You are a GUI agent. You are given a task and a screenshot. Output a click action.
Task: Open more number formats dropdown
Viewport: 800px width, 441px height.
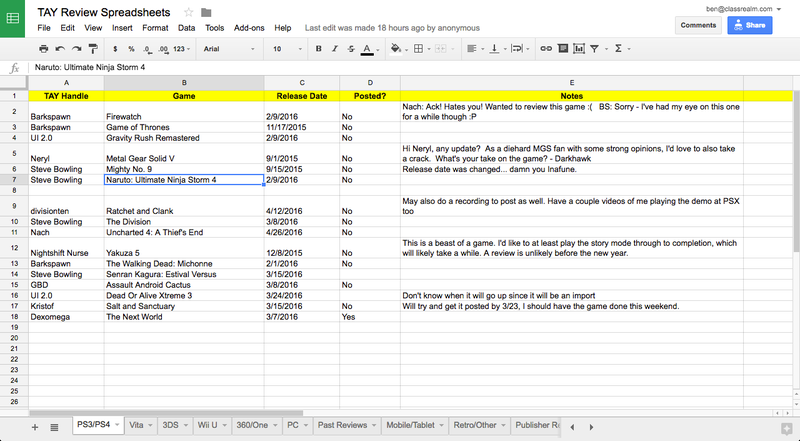tap(182, 49)
